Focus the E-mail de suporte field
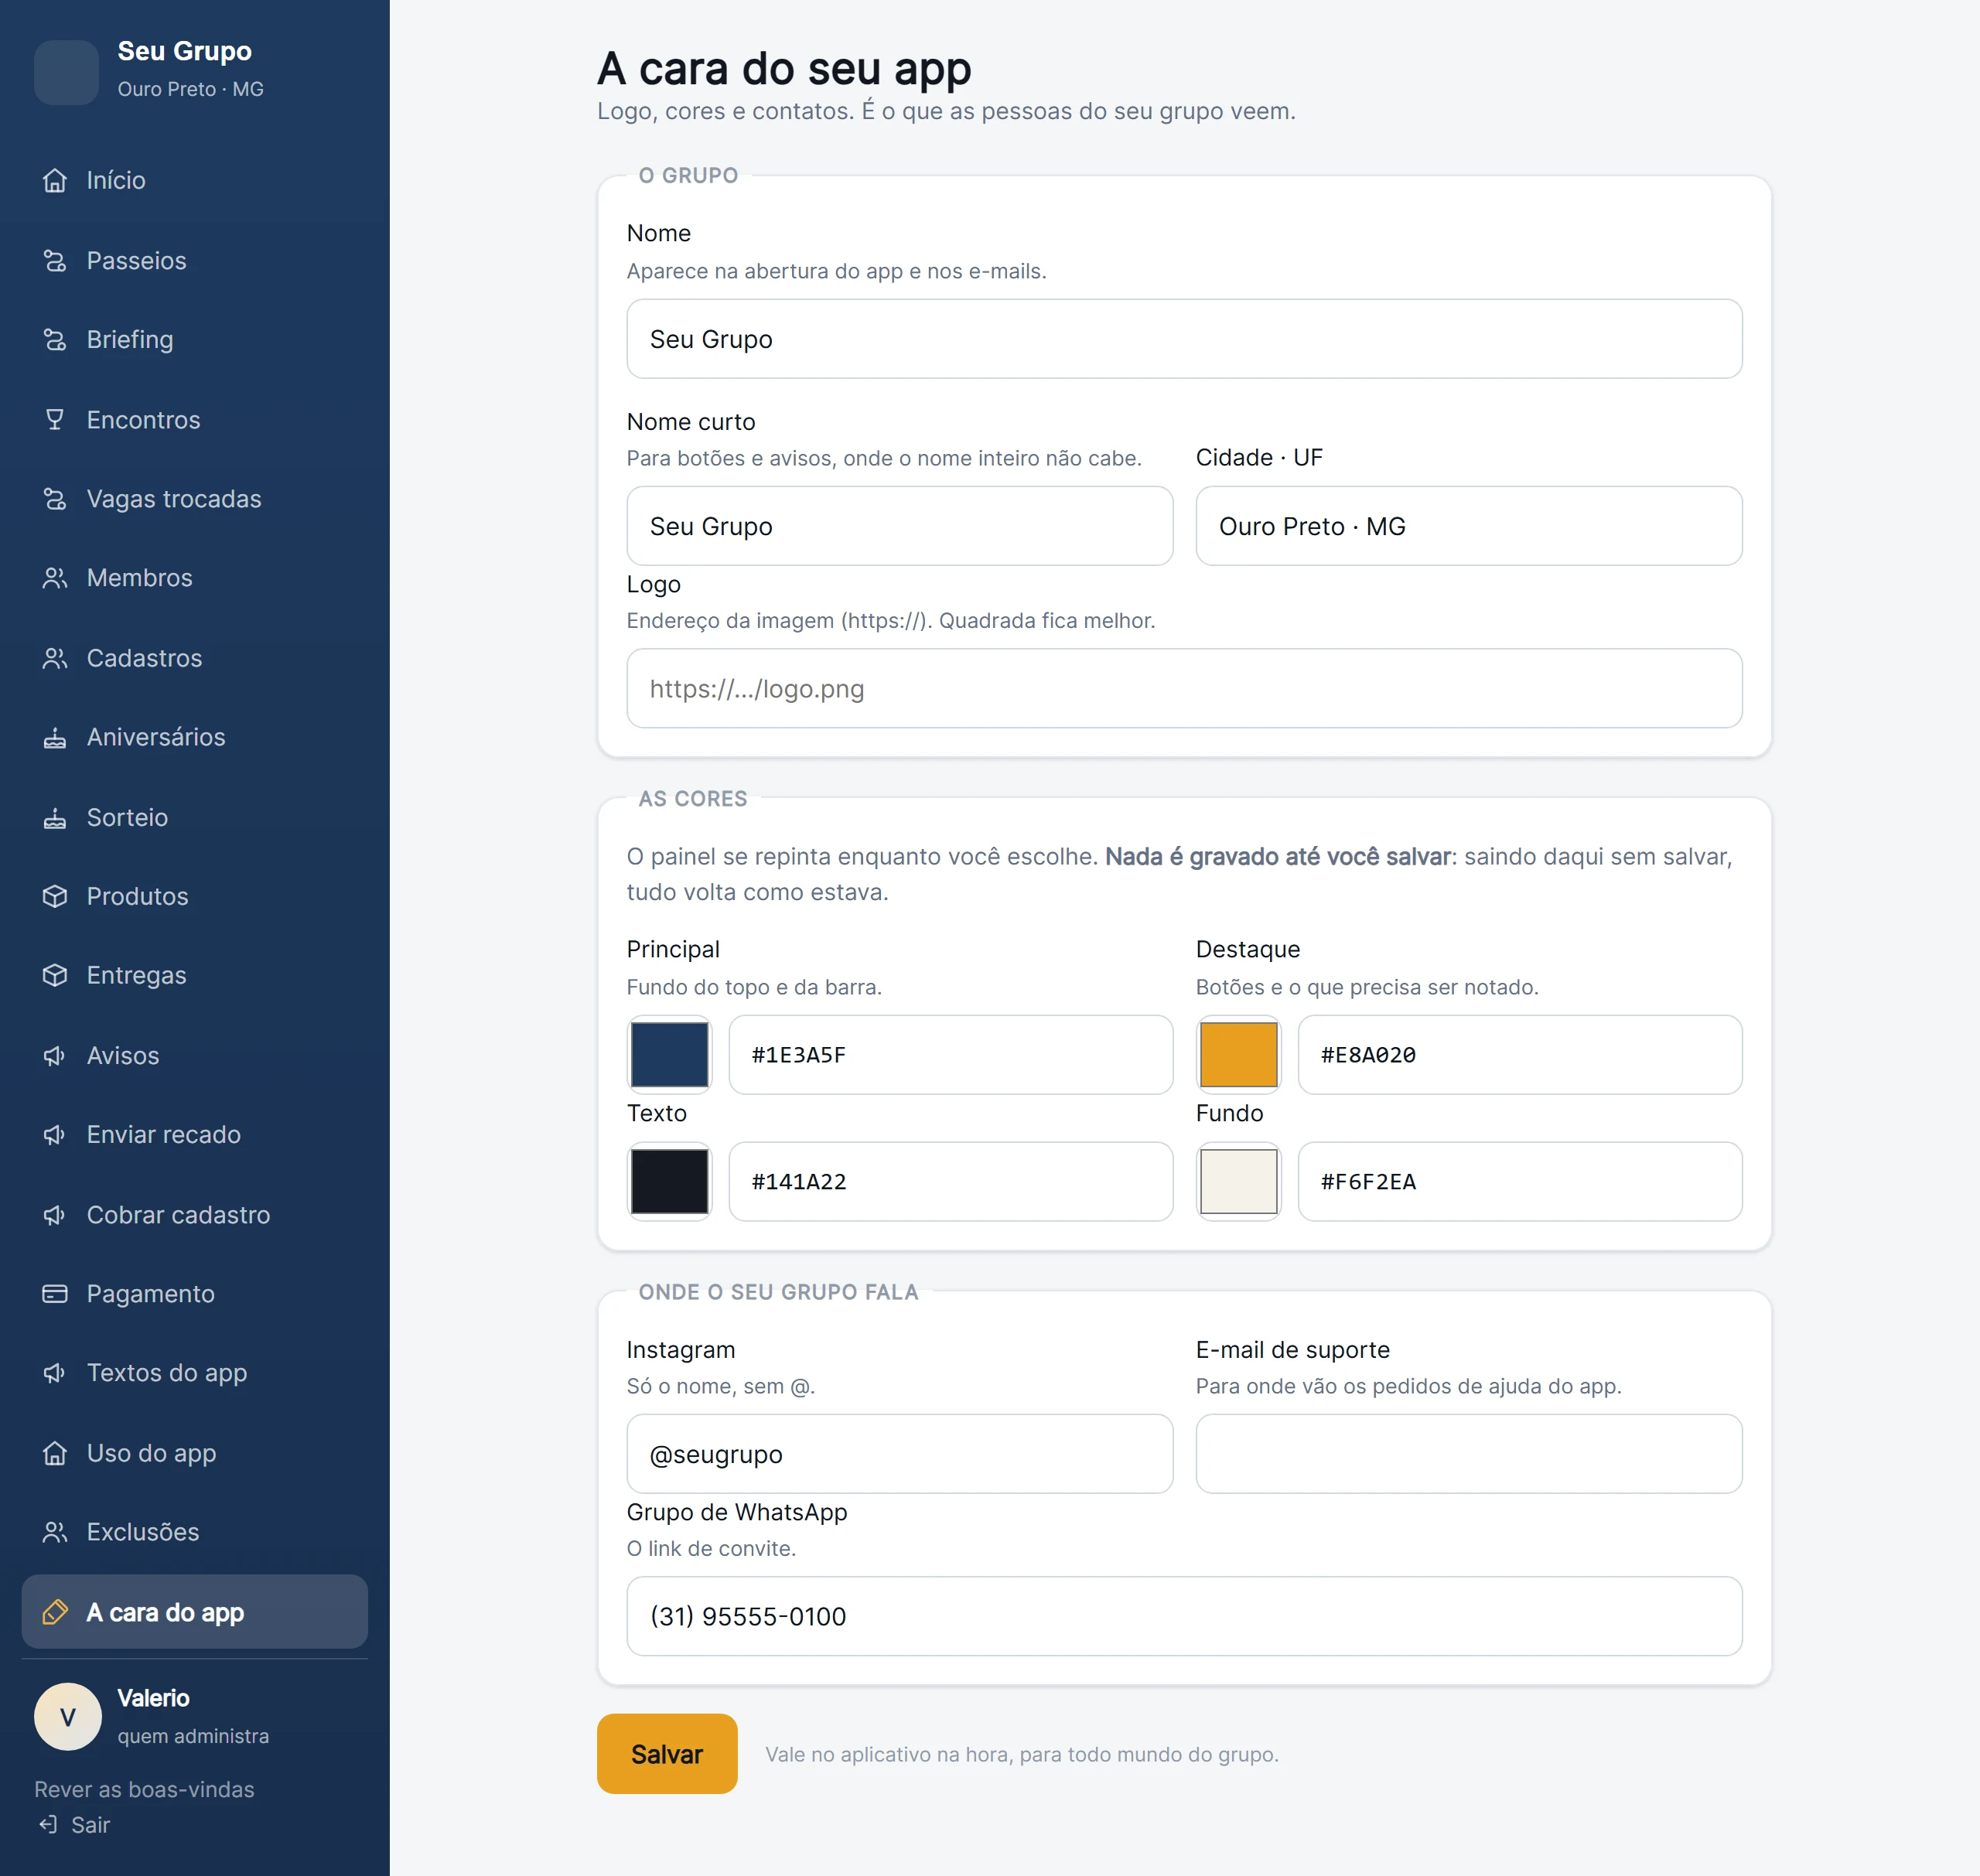 (x=1469, y=1454)
